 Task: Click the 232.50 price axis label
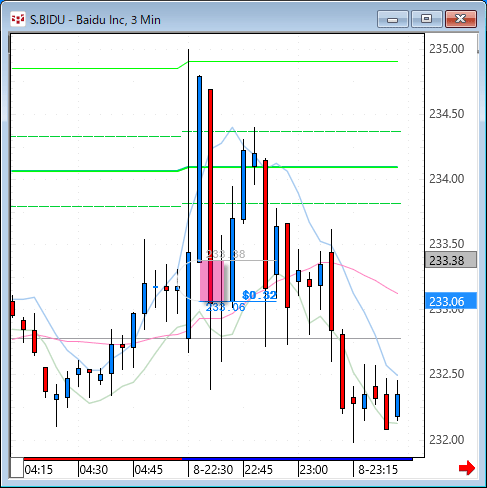click(446, 374)
